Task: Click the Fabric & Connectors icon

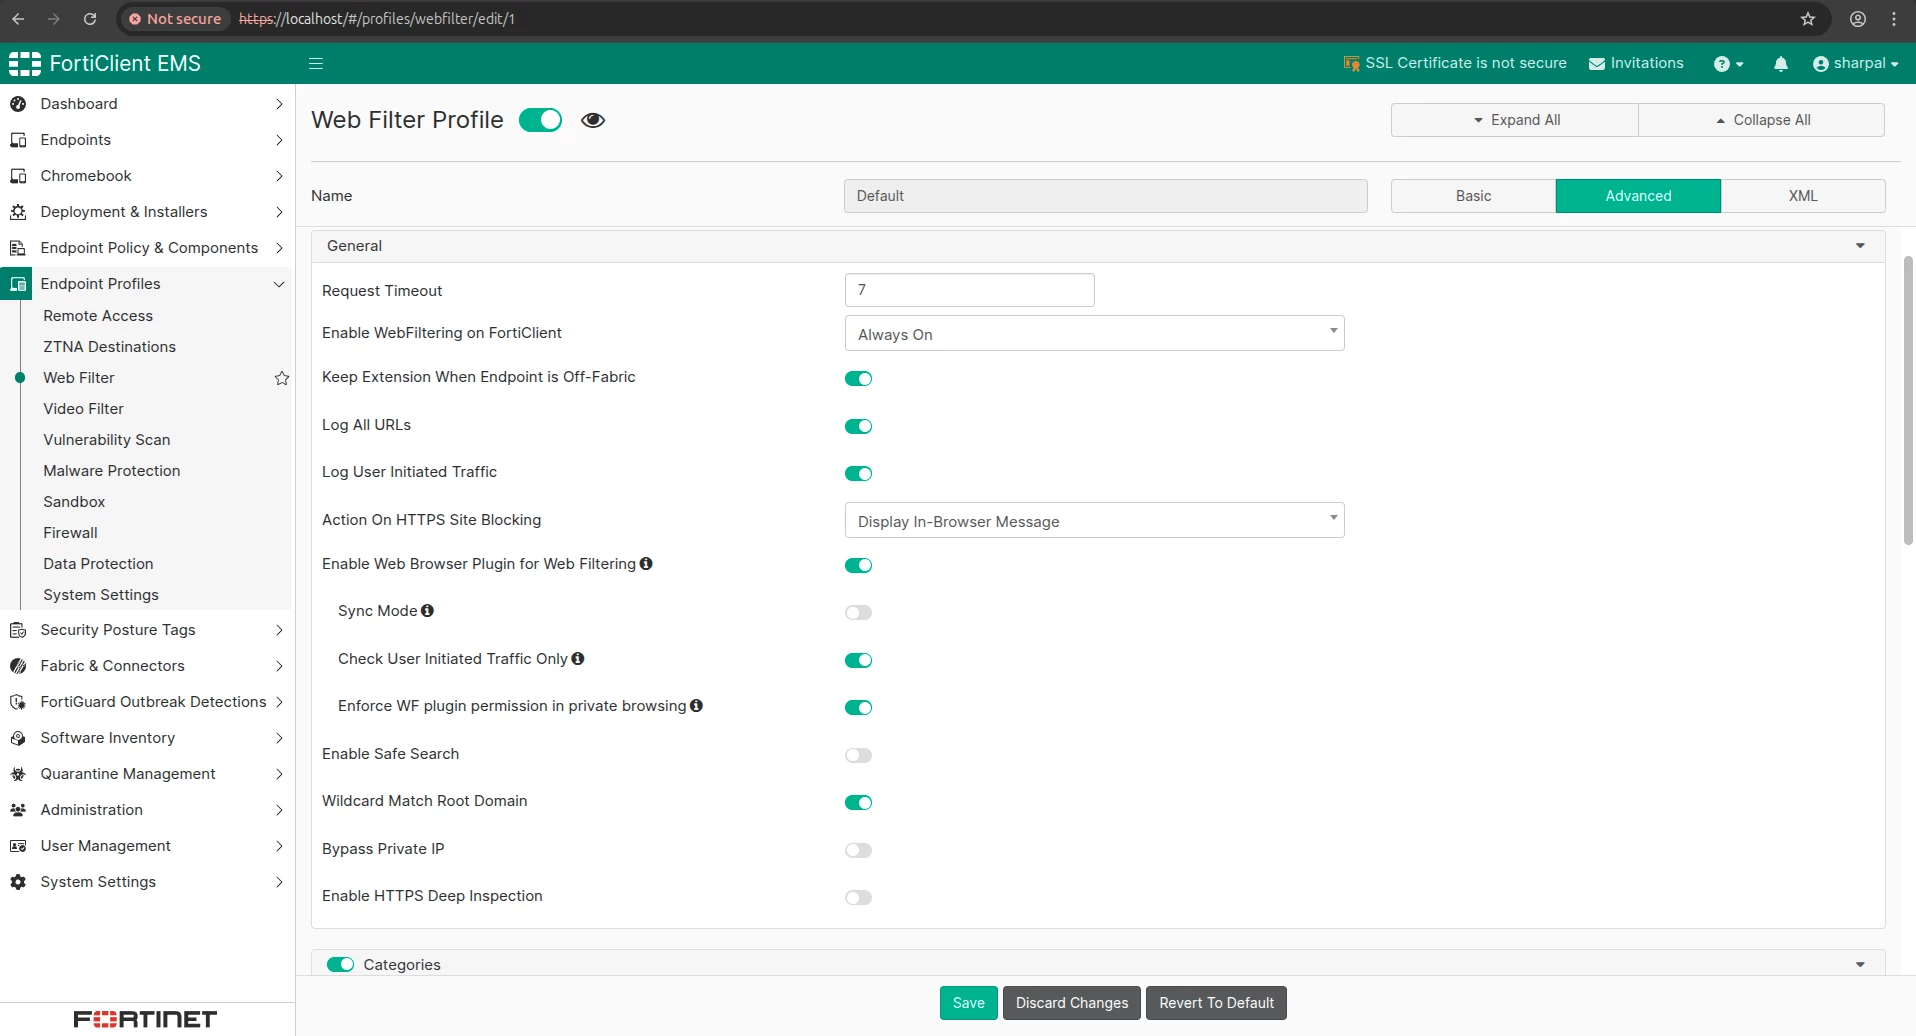Action: click(x=18, y=666)
